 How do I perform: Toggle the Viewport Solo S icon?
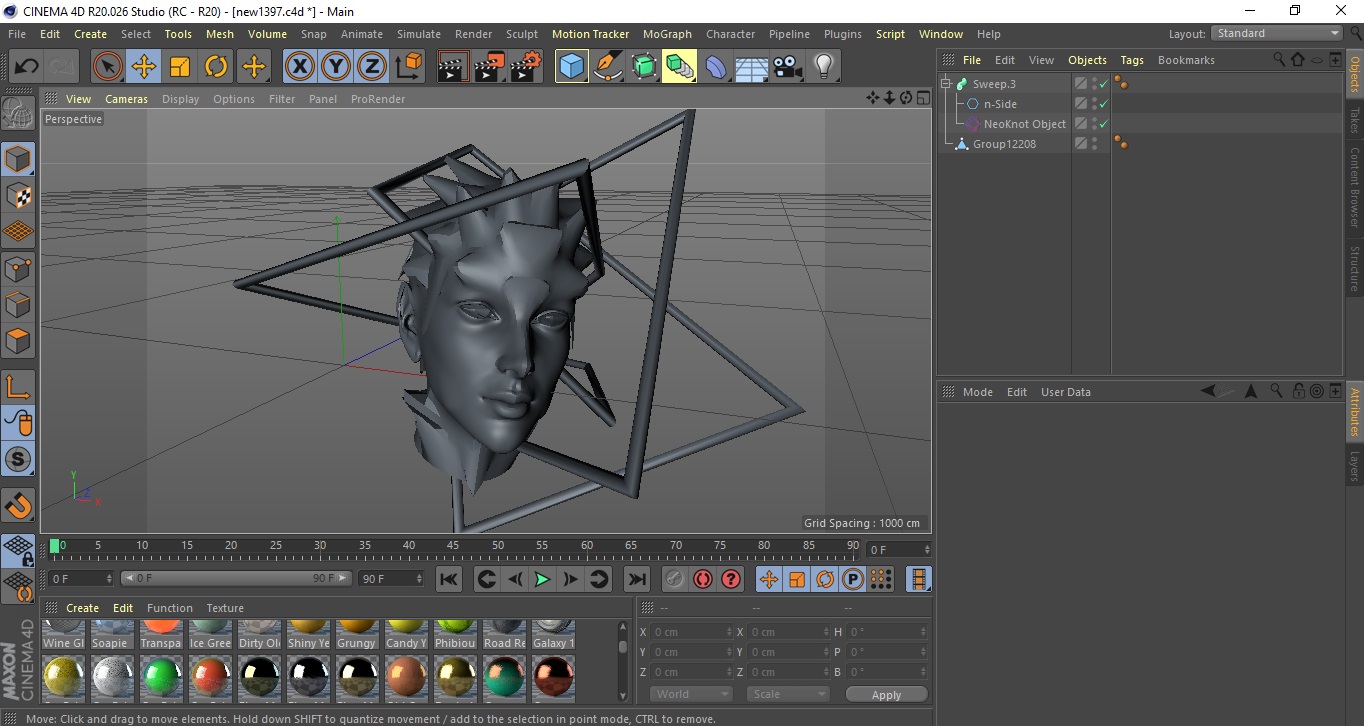tap(18, 460)
